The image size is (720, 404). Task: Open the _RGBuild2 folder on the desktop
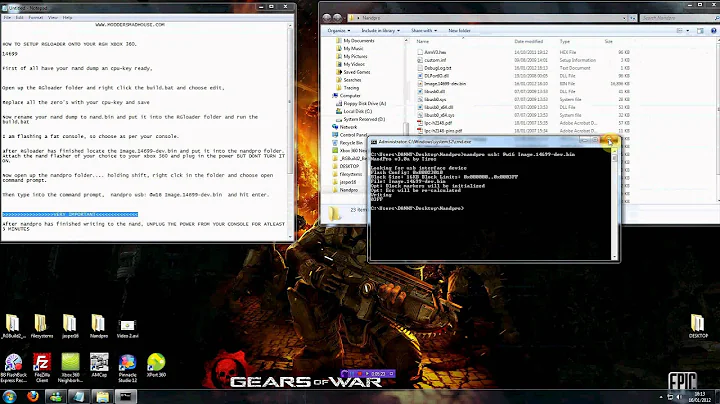coord(13,326)
